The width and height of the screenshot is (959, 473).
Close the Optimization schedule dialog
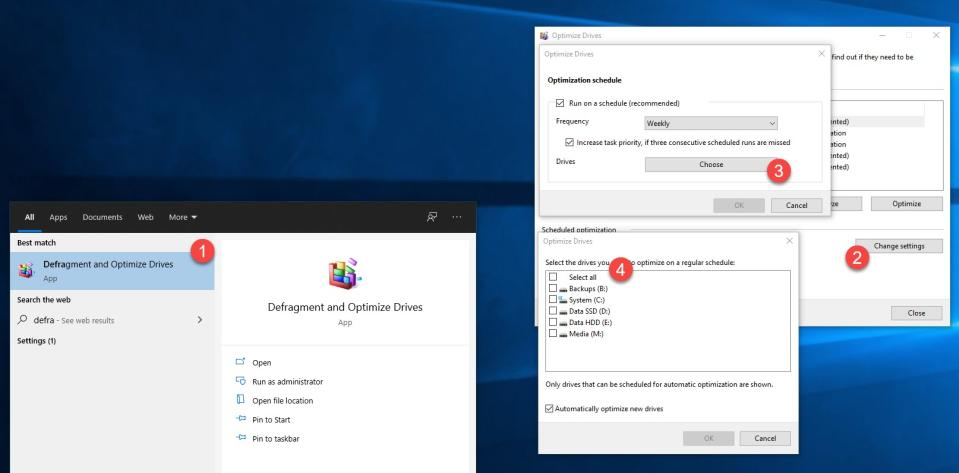[x=821, y=54]
